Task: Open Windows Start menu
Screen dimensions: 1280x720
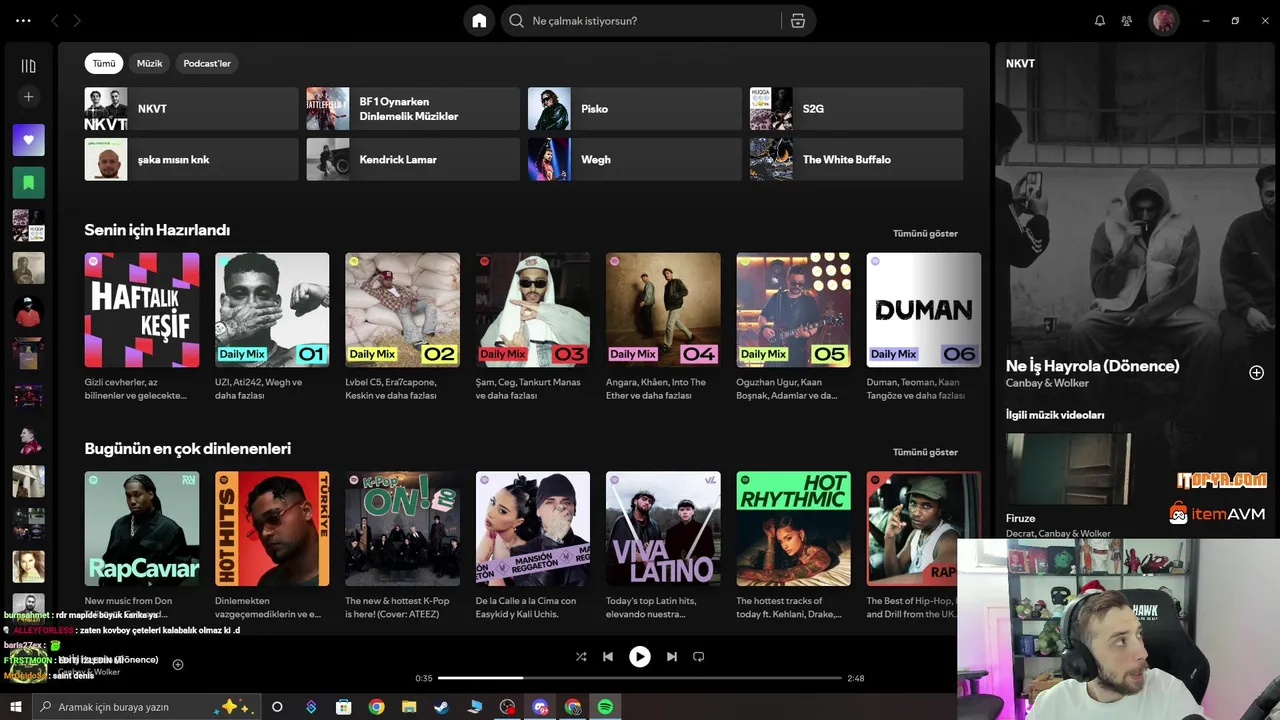Action: [15, 707]
